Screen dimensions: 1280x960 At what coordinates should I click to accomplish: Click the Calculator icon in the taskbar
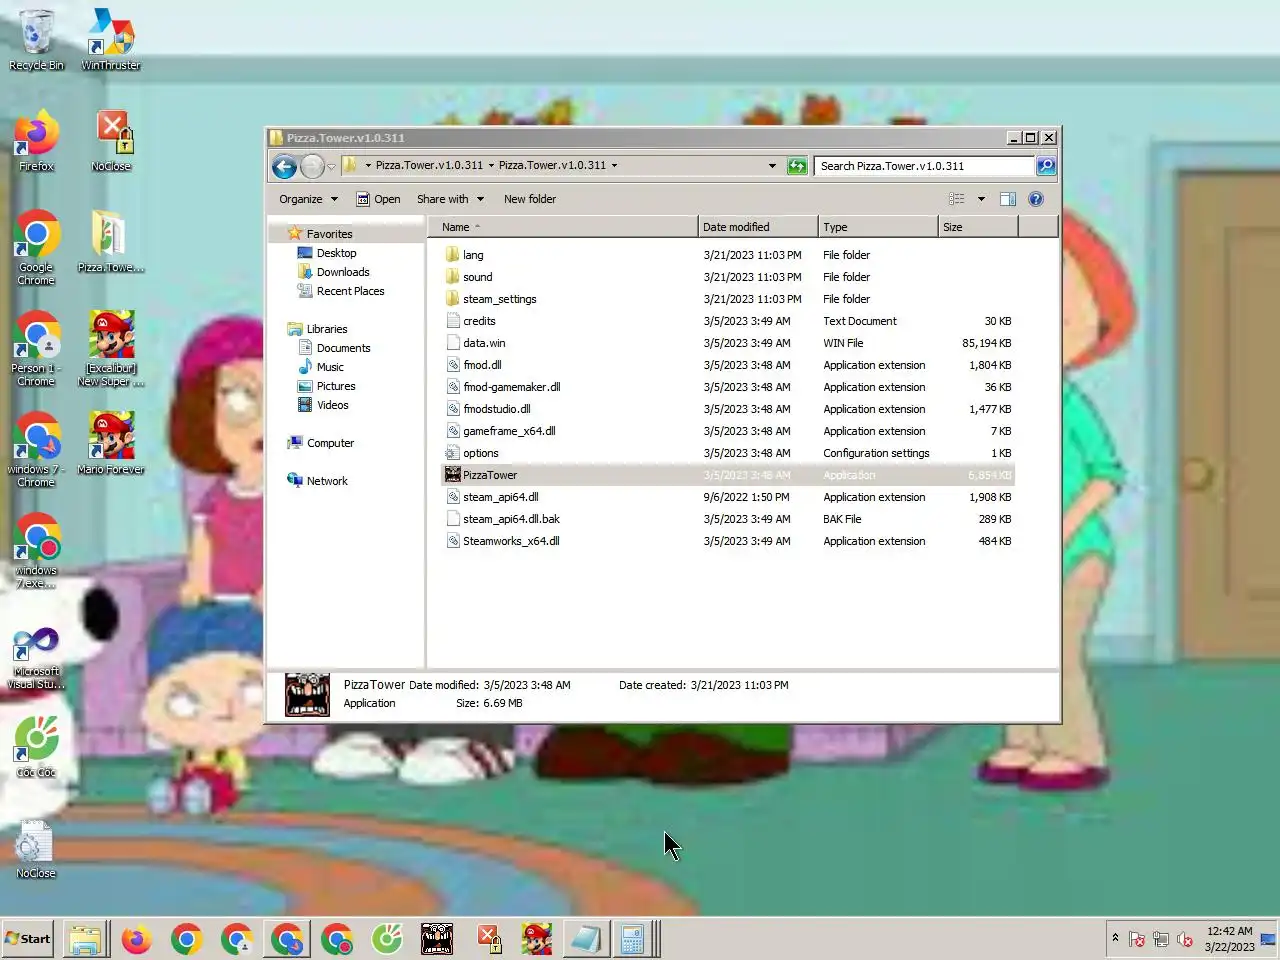click(x=632, y=939)
